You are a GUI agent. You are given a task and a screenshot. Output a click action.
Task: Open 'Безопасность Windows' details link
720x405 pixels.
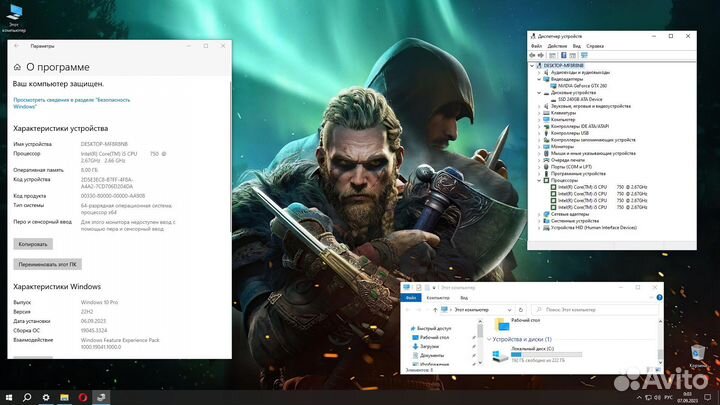coord(72,103)
